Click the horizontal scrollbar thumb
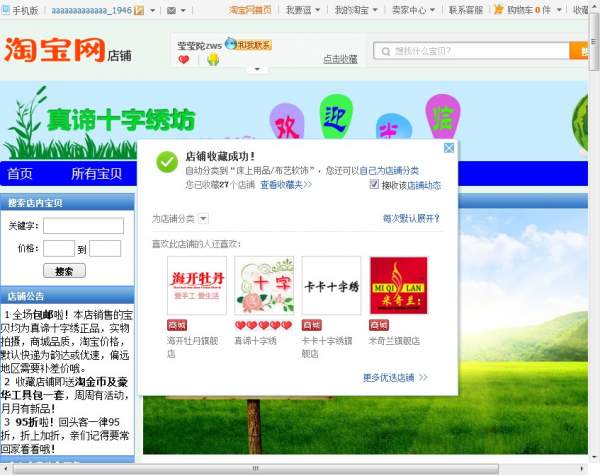This screenshot has width=600, height=475. [x=256, y=468]
